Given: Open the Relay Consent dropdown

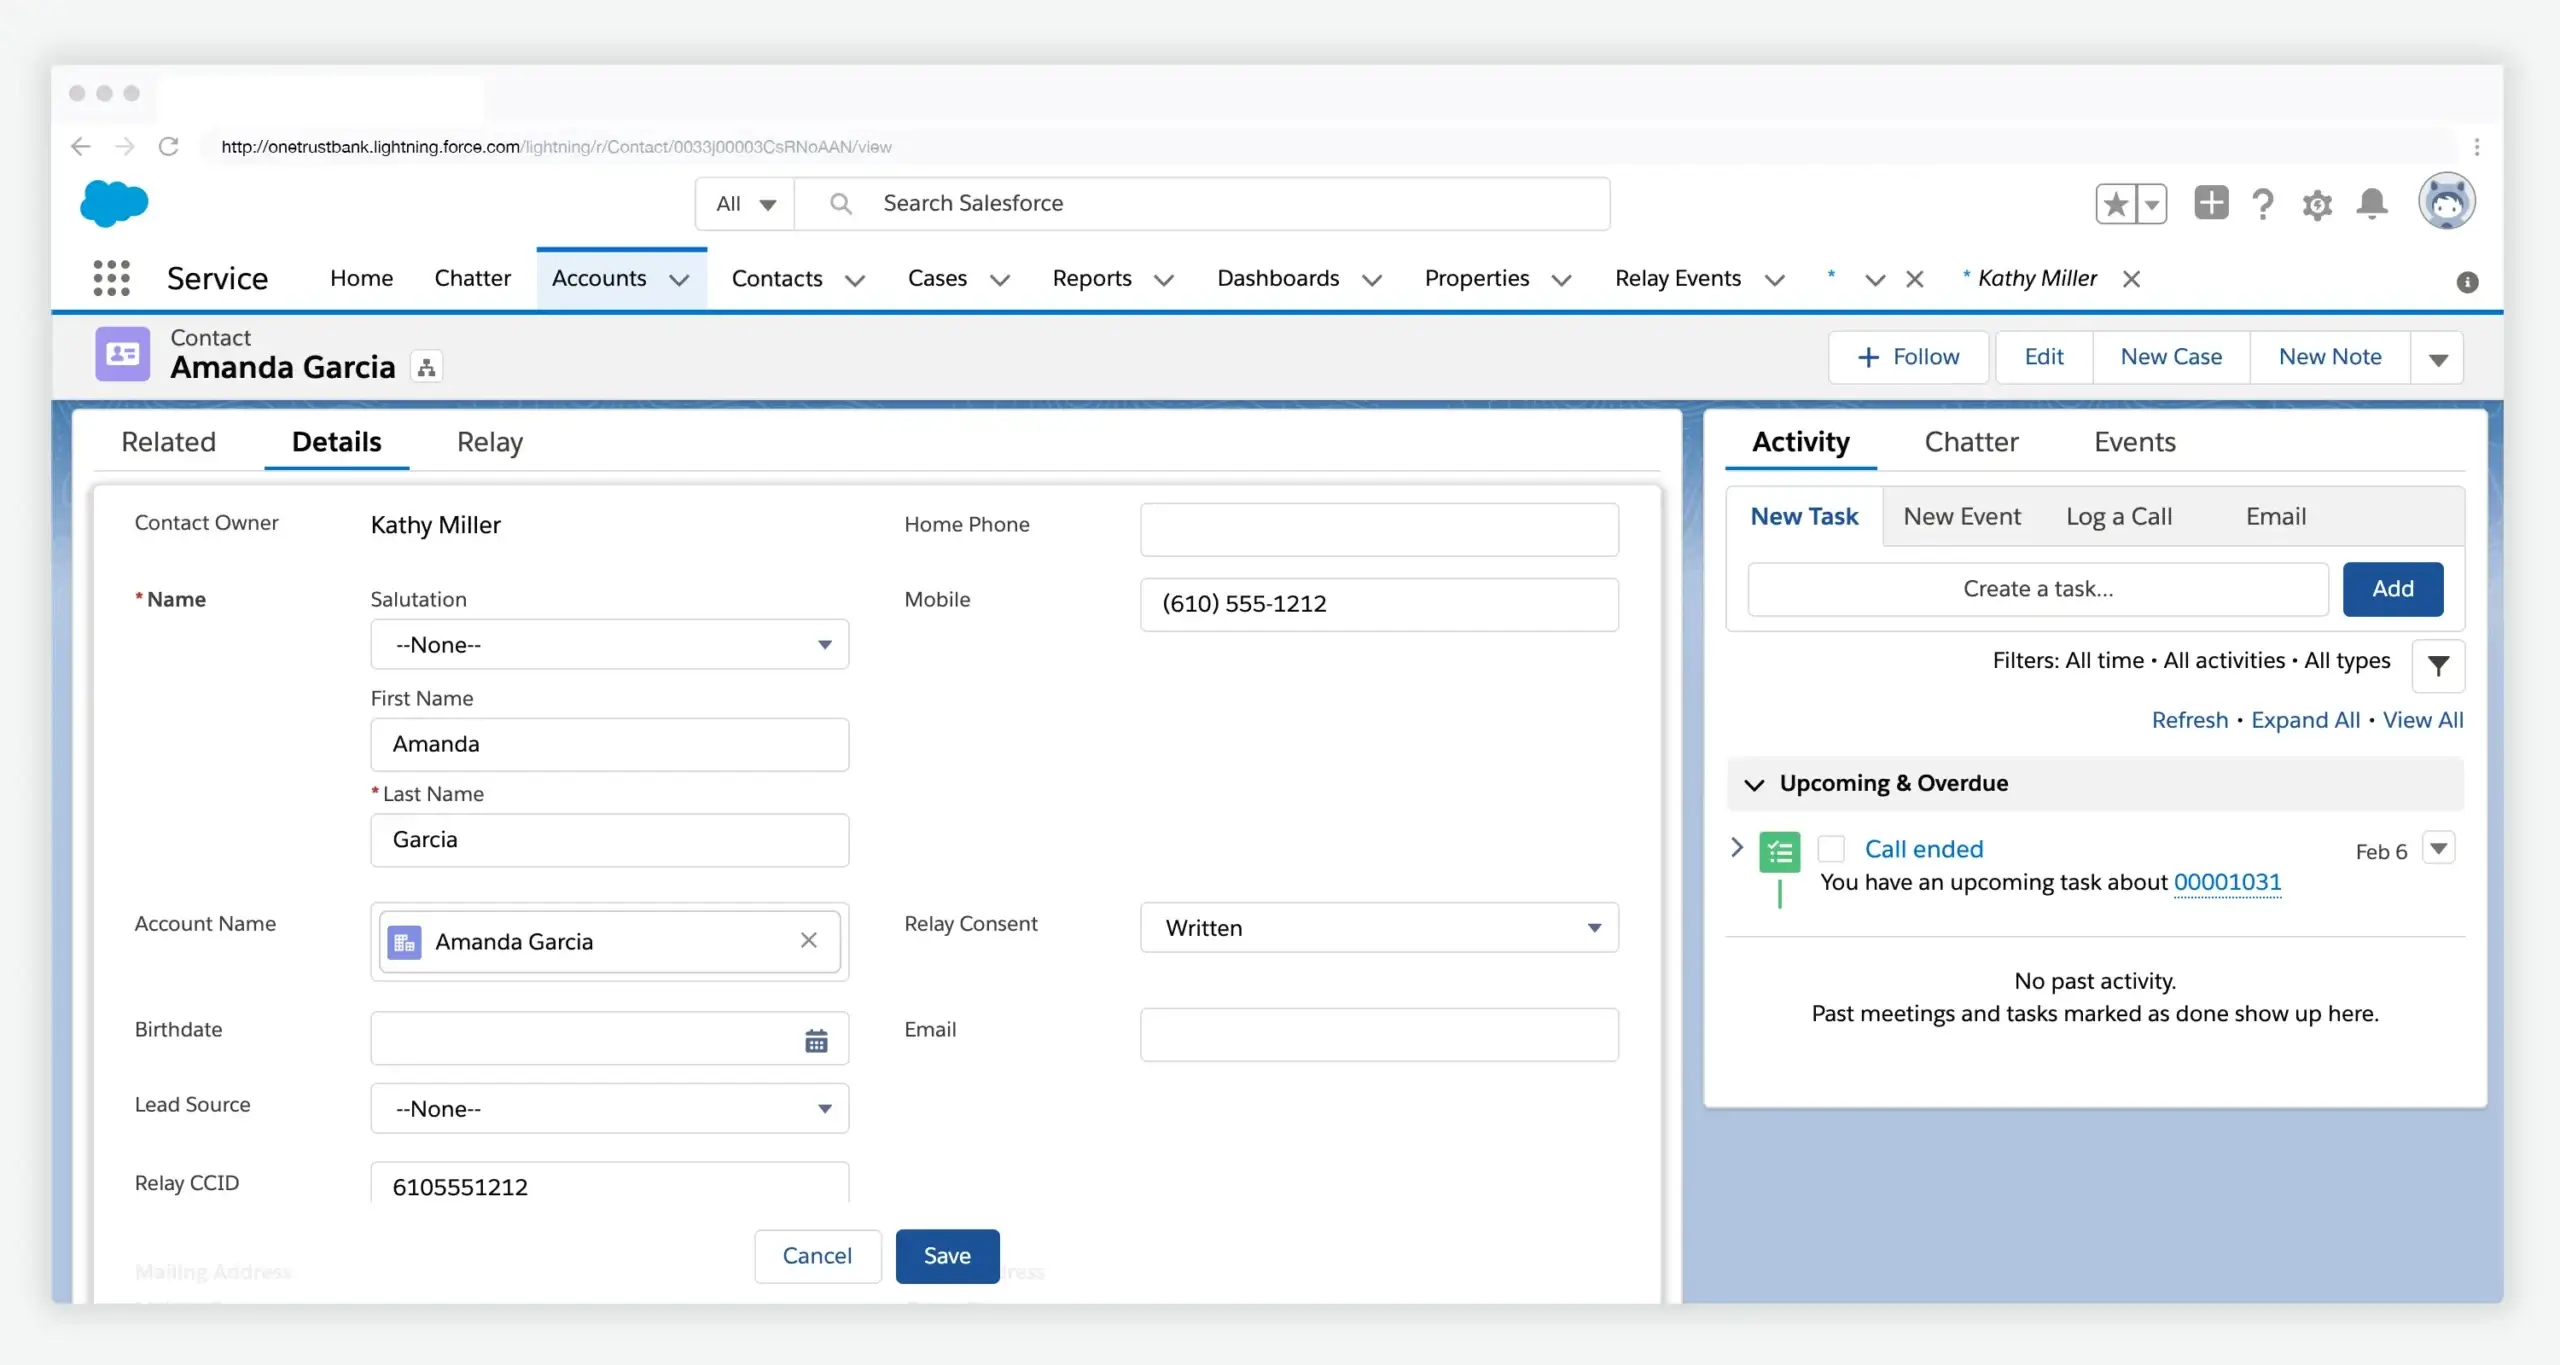Looking at the screenshot, I should (1379, 928).
